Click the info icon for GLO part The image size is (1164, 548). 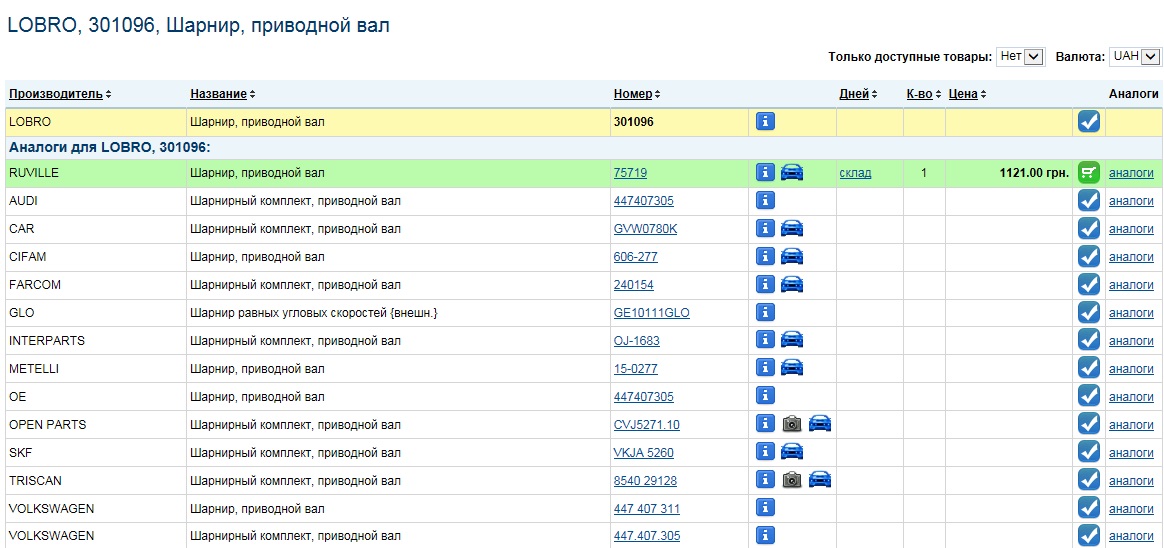tap(765, 313)
